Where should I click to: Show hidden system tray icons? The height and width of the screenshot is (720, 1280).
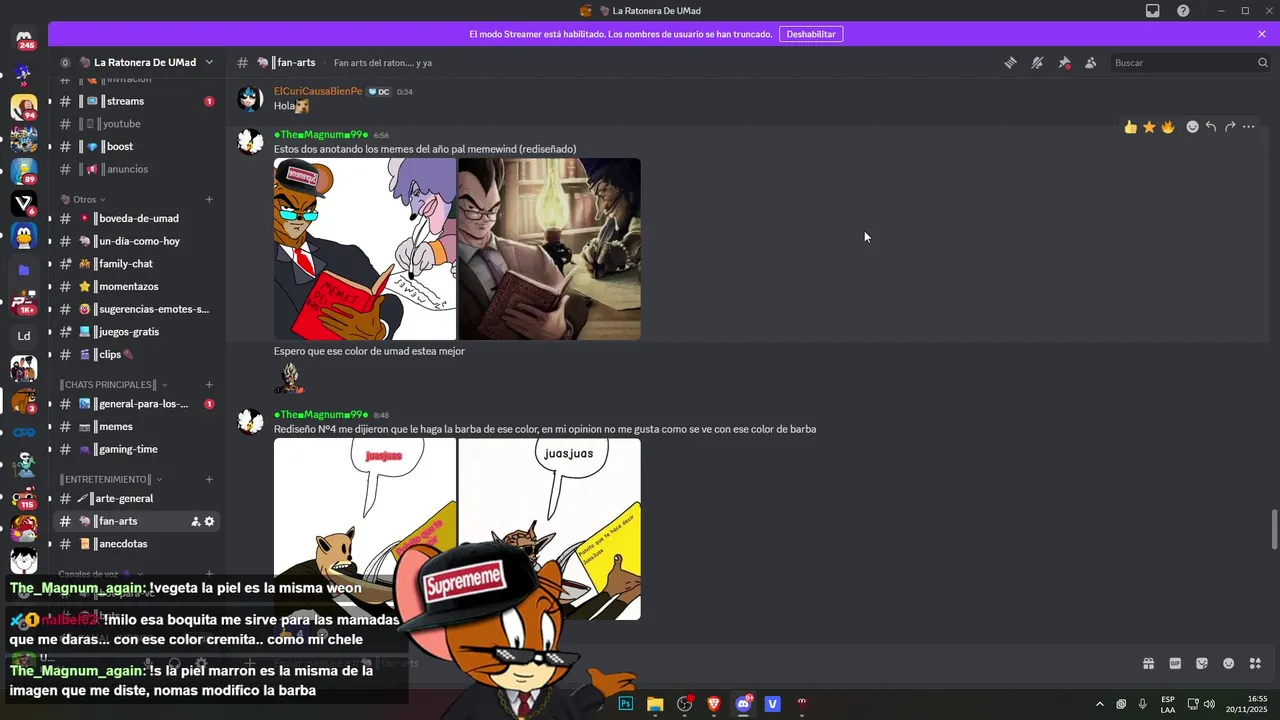click(x=1100, y=704)
